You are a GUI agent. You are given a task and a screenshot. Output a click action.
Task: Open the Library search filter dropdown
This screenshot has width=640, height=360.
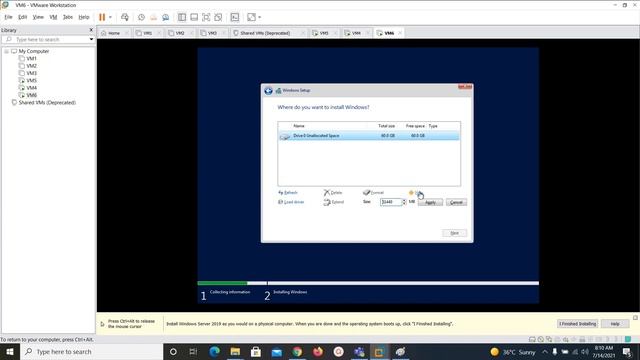[91, 39]
